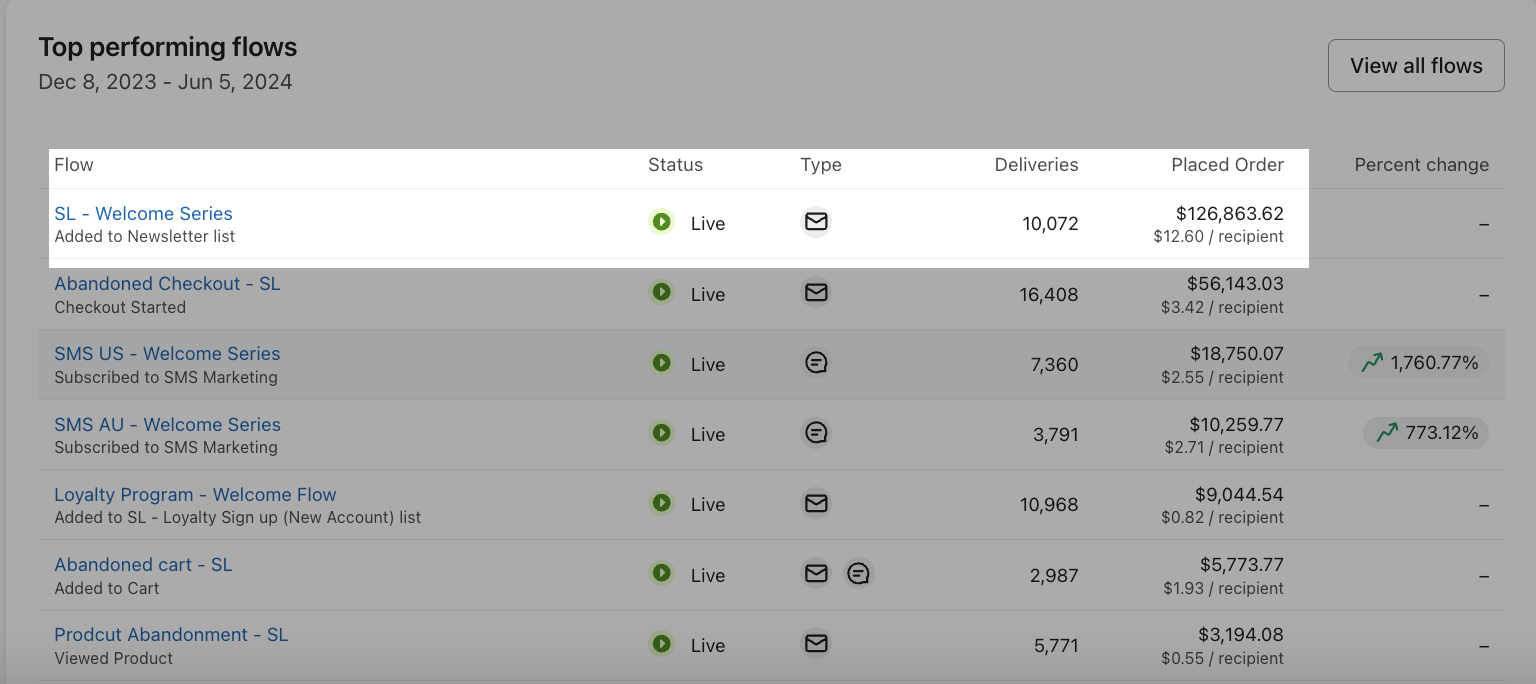Image resolution: width=1536 pixels, height=684 pixels.
Task: Click the 773.12% percent change badge
Action: pos(1425,433)
